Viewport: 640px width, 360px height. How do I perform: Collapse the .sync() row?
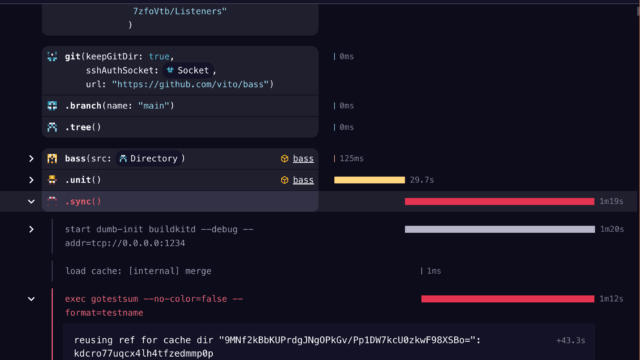coord(31,201)
